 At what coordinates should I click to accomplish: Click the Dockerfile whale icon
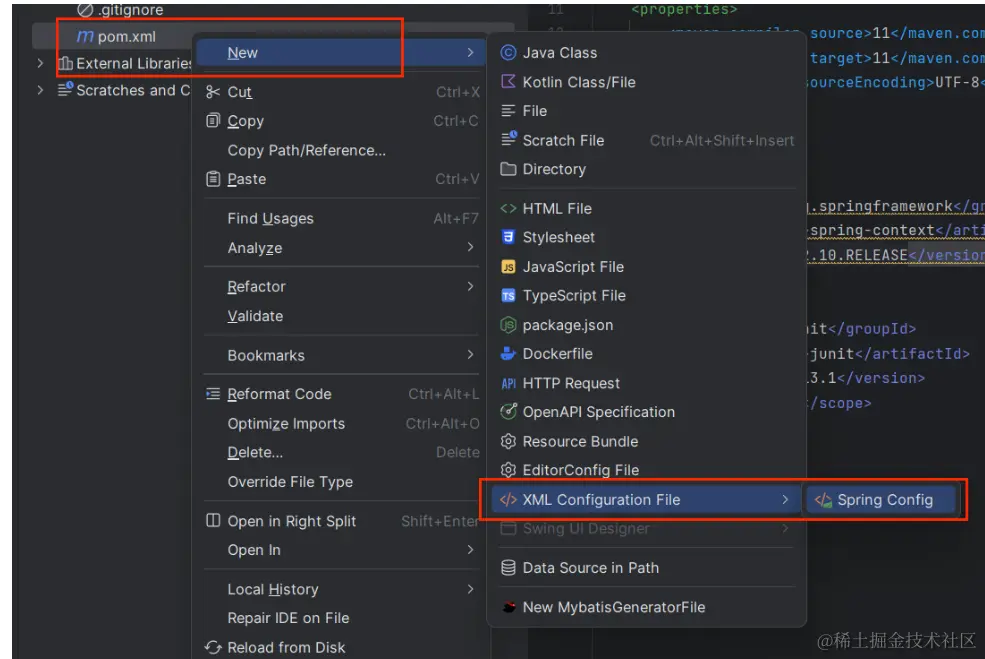tap(508, 354)
